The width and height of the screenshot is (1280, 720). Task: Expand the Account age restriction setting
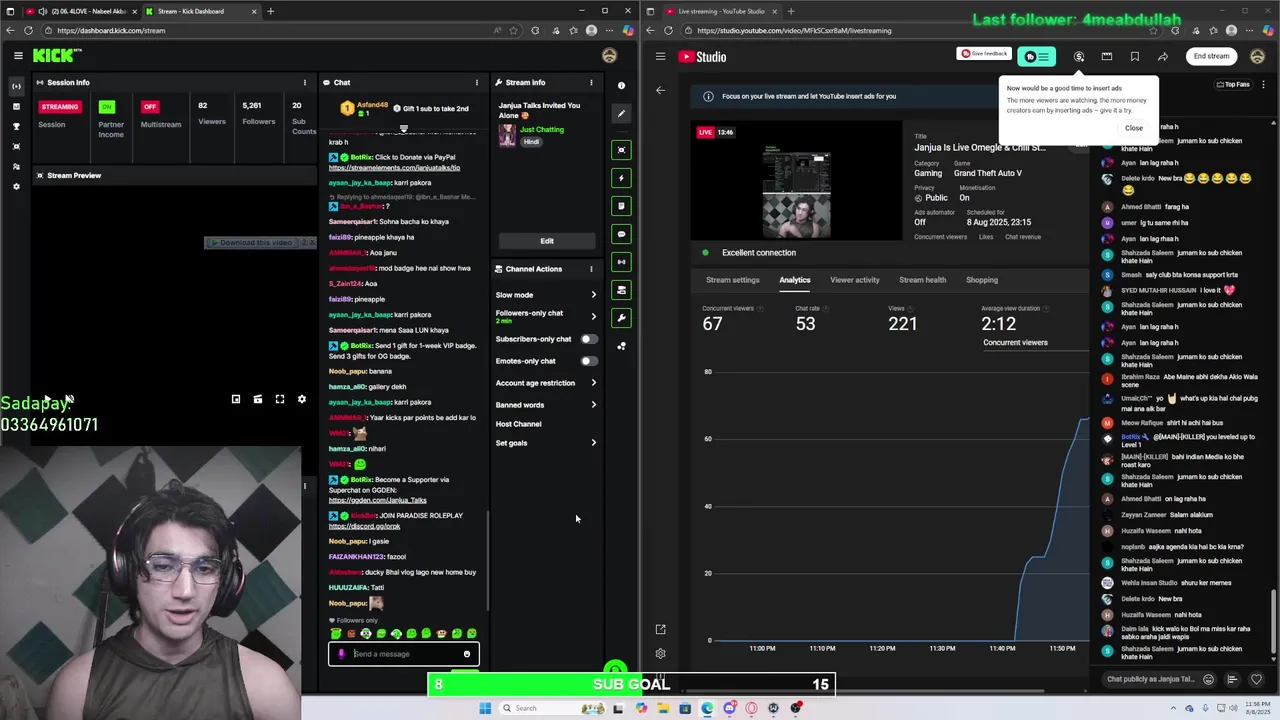click(x=546, y=383)
